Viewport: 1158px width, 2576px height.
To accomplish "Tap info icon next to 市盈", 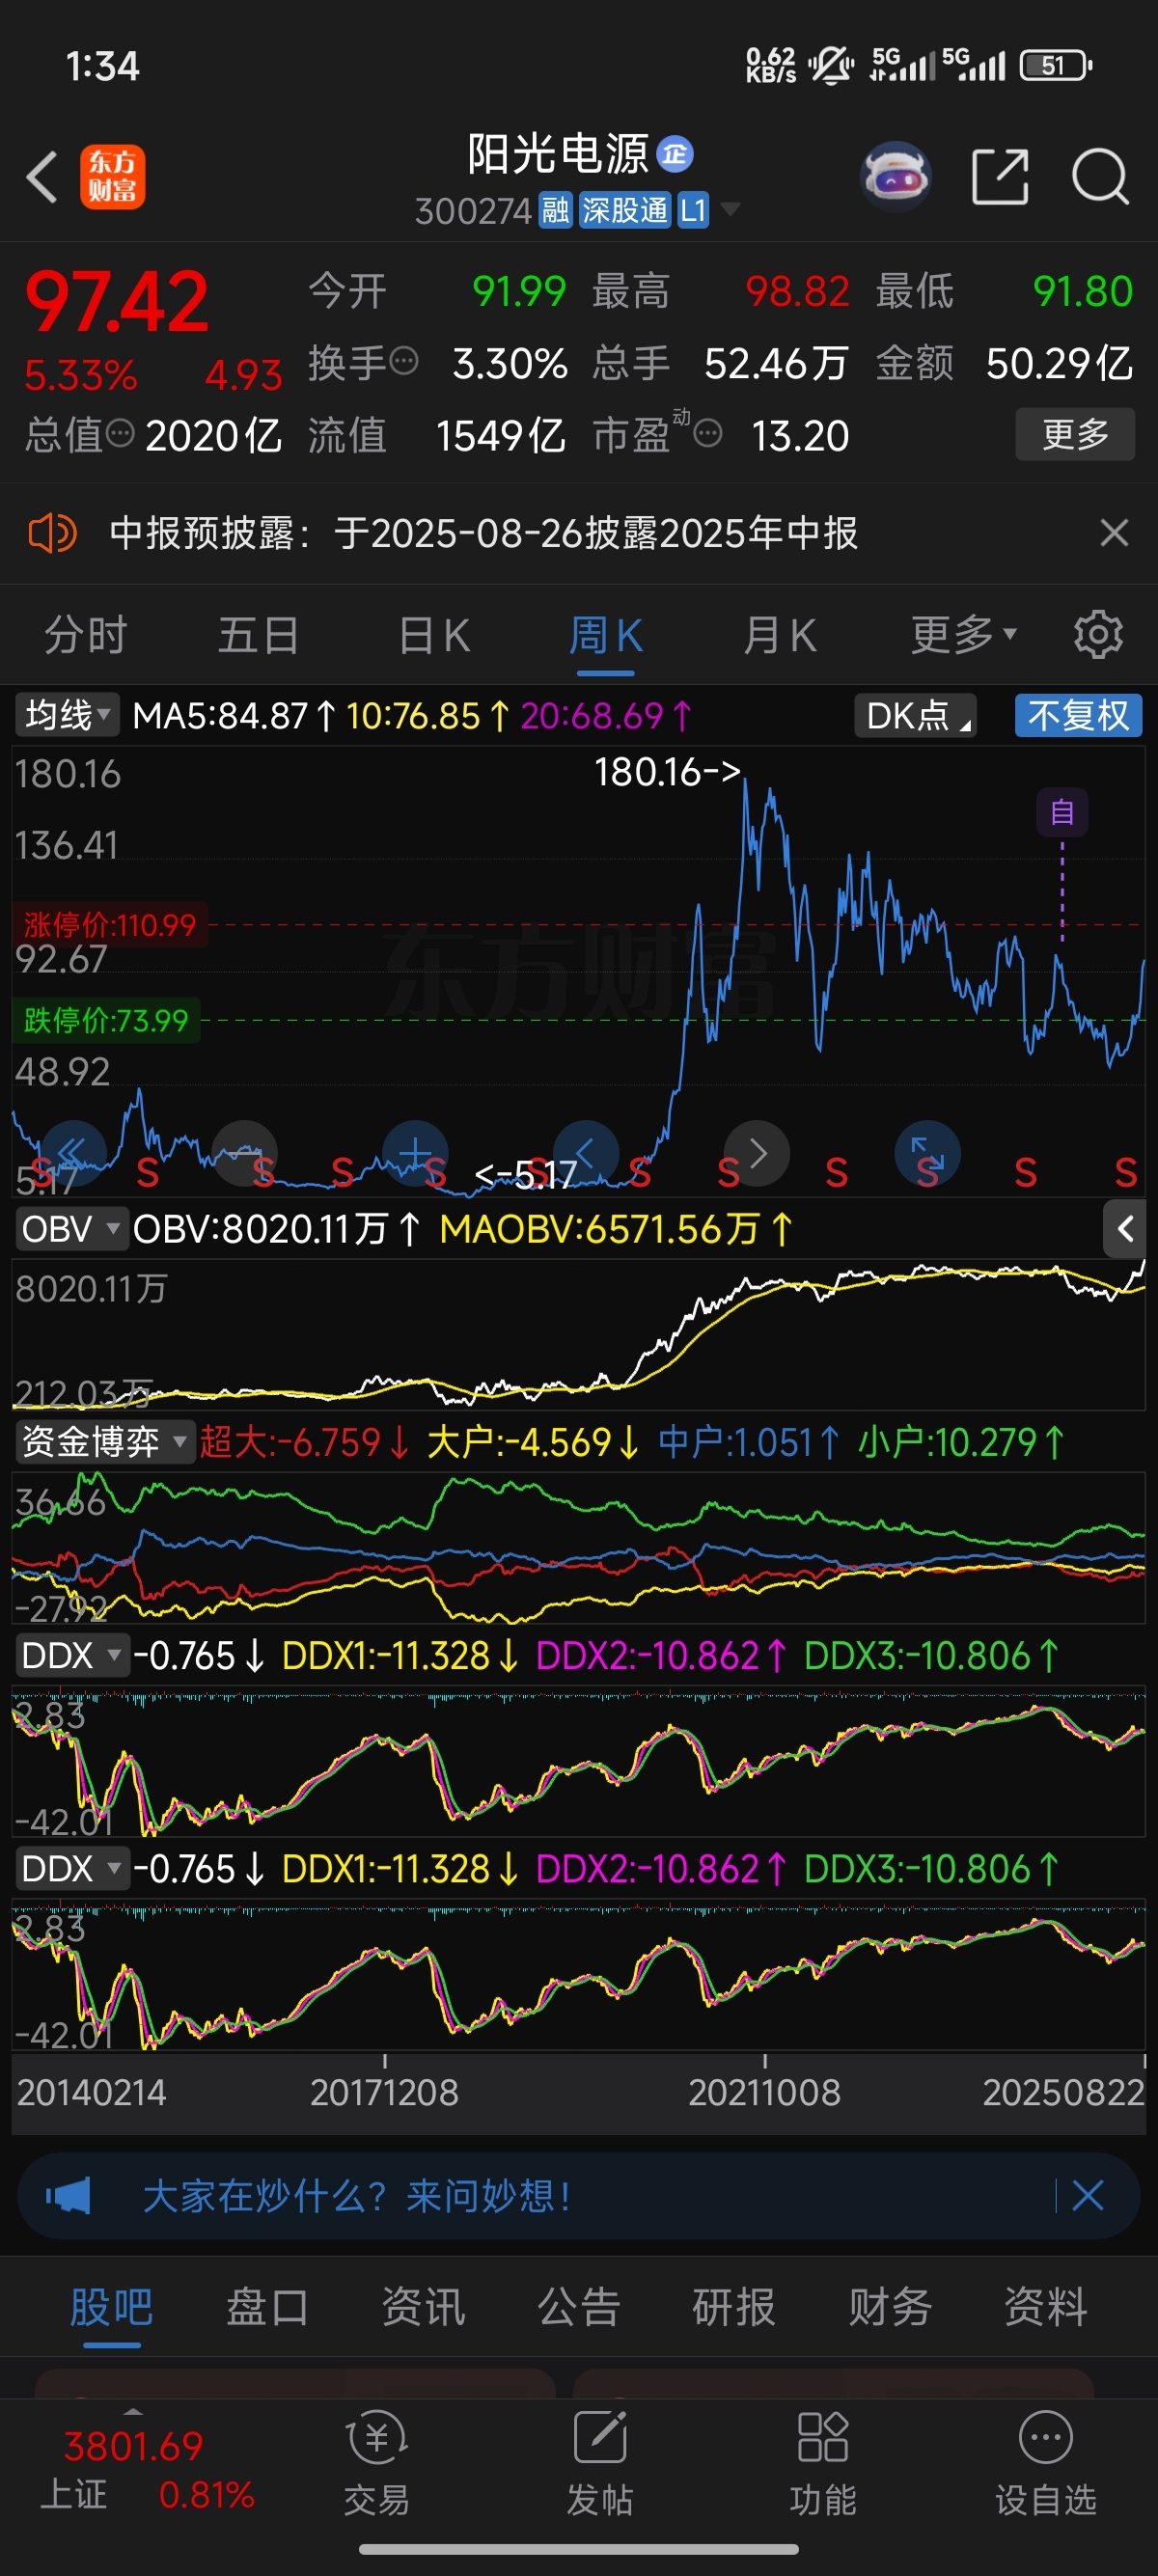I will click(707, 434).
